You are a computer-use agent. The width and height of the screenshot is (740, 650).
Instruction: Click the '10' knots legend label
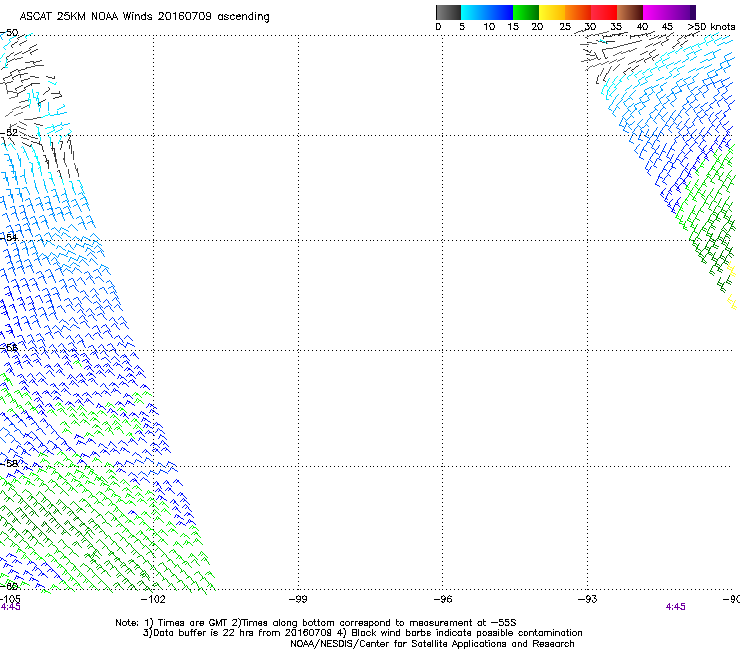click(x=489, y=27)
